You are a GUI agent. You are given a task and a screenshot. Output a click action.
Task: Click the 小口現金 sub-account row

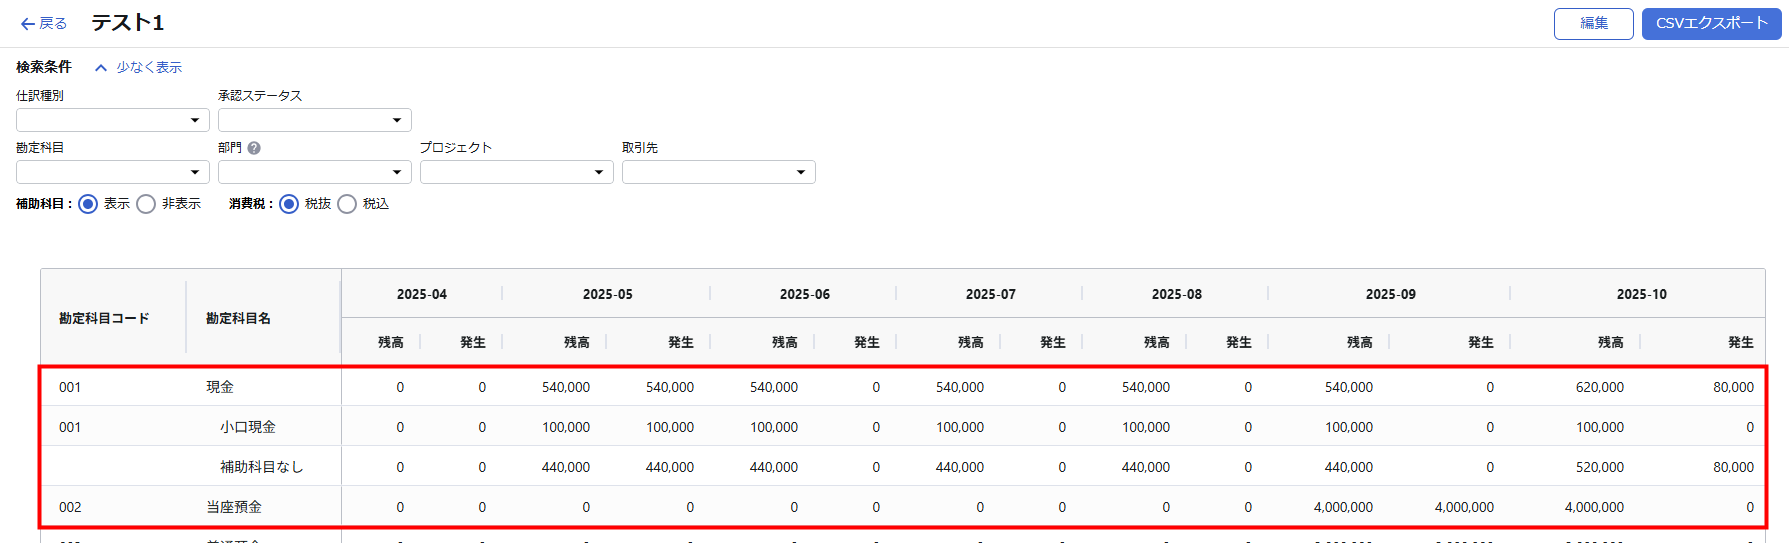click(x=248, y=427)
